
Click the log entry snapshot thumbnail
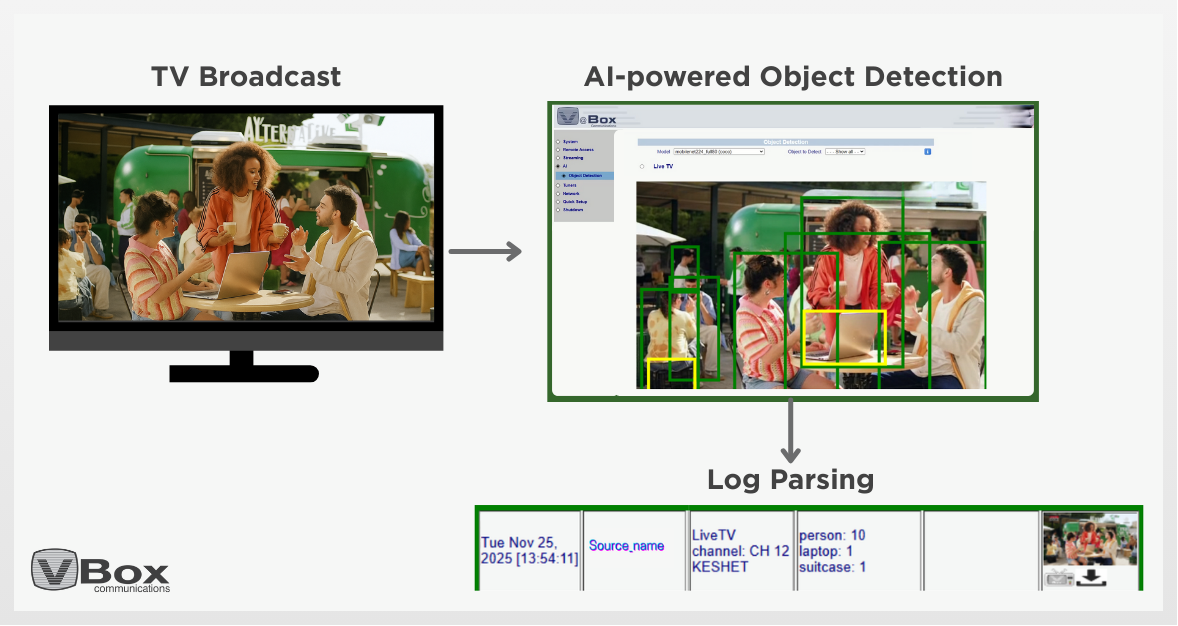pyautogui.click(x=1090, y=540)
